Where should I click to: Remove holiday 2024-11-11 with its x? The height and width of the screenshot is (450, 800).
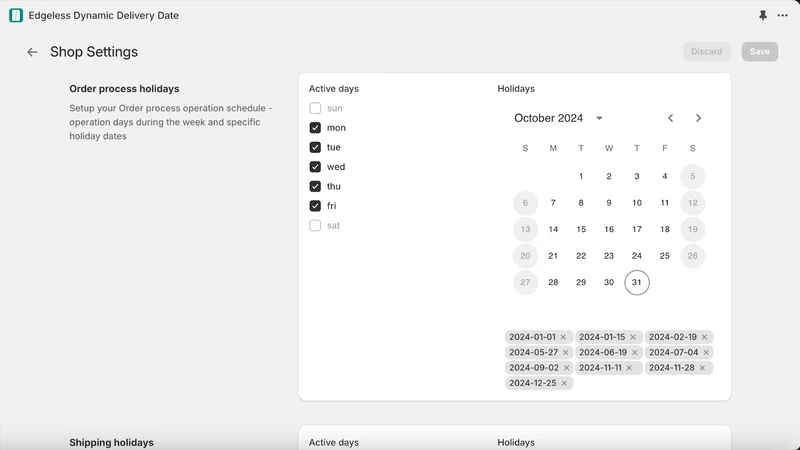(629, 368)
